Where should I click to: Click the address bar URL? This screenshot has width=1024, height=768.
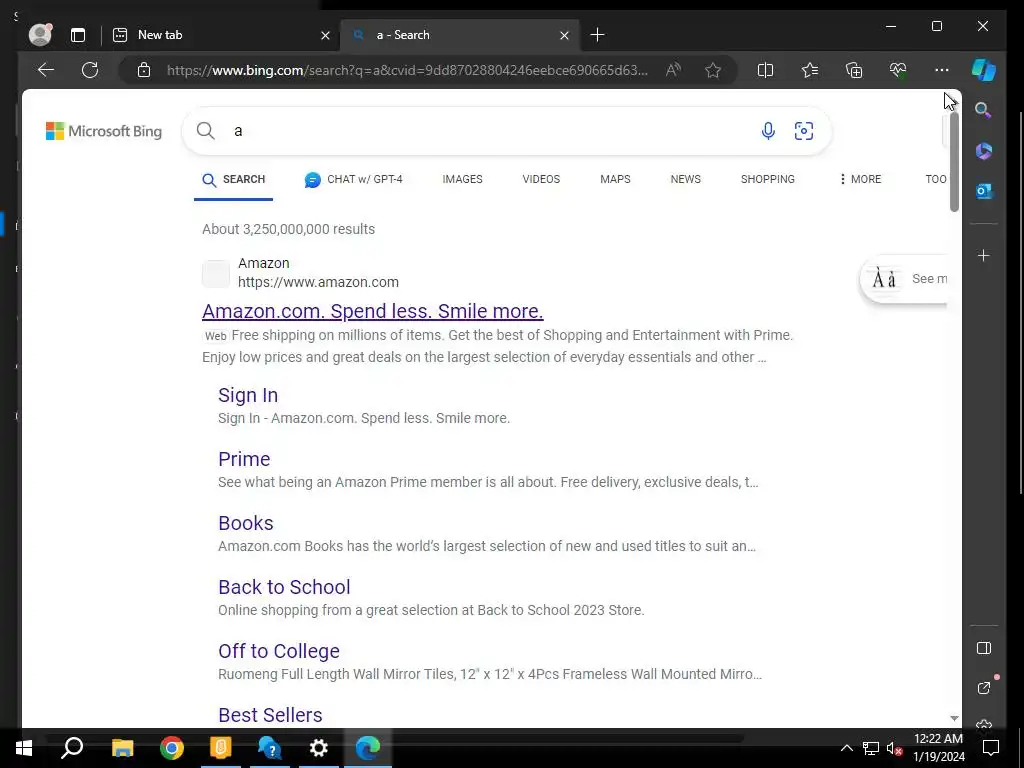[407, 70]
